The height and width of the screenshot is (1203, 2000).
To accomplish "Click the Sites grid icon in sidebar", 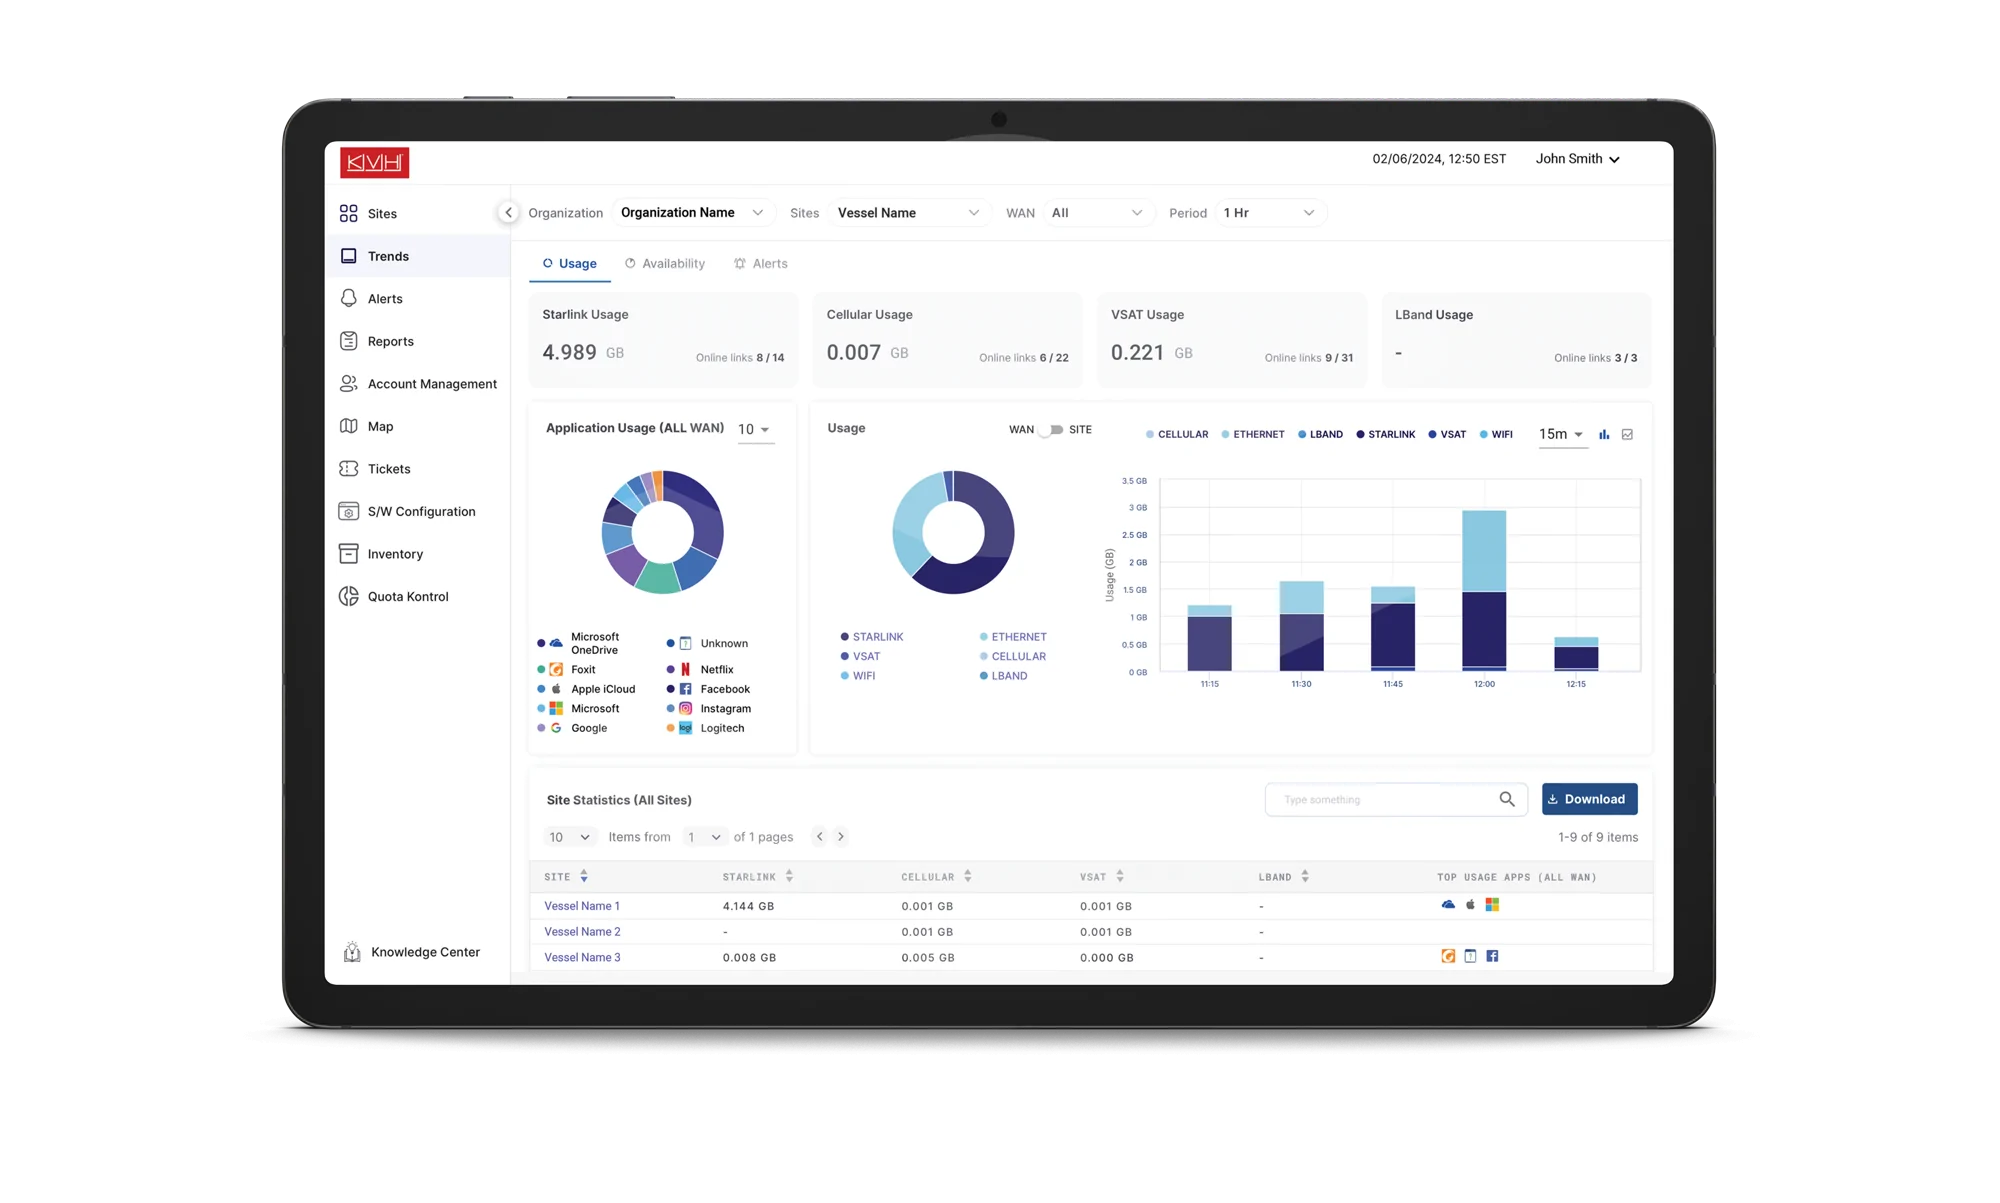I will tap(348, 213).
